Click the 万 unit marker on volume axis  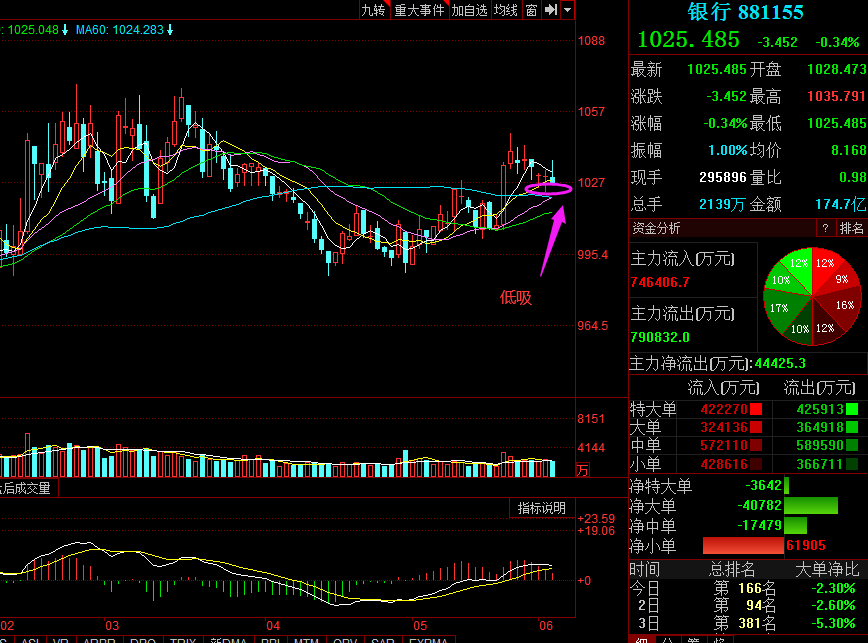coord(583,469)
